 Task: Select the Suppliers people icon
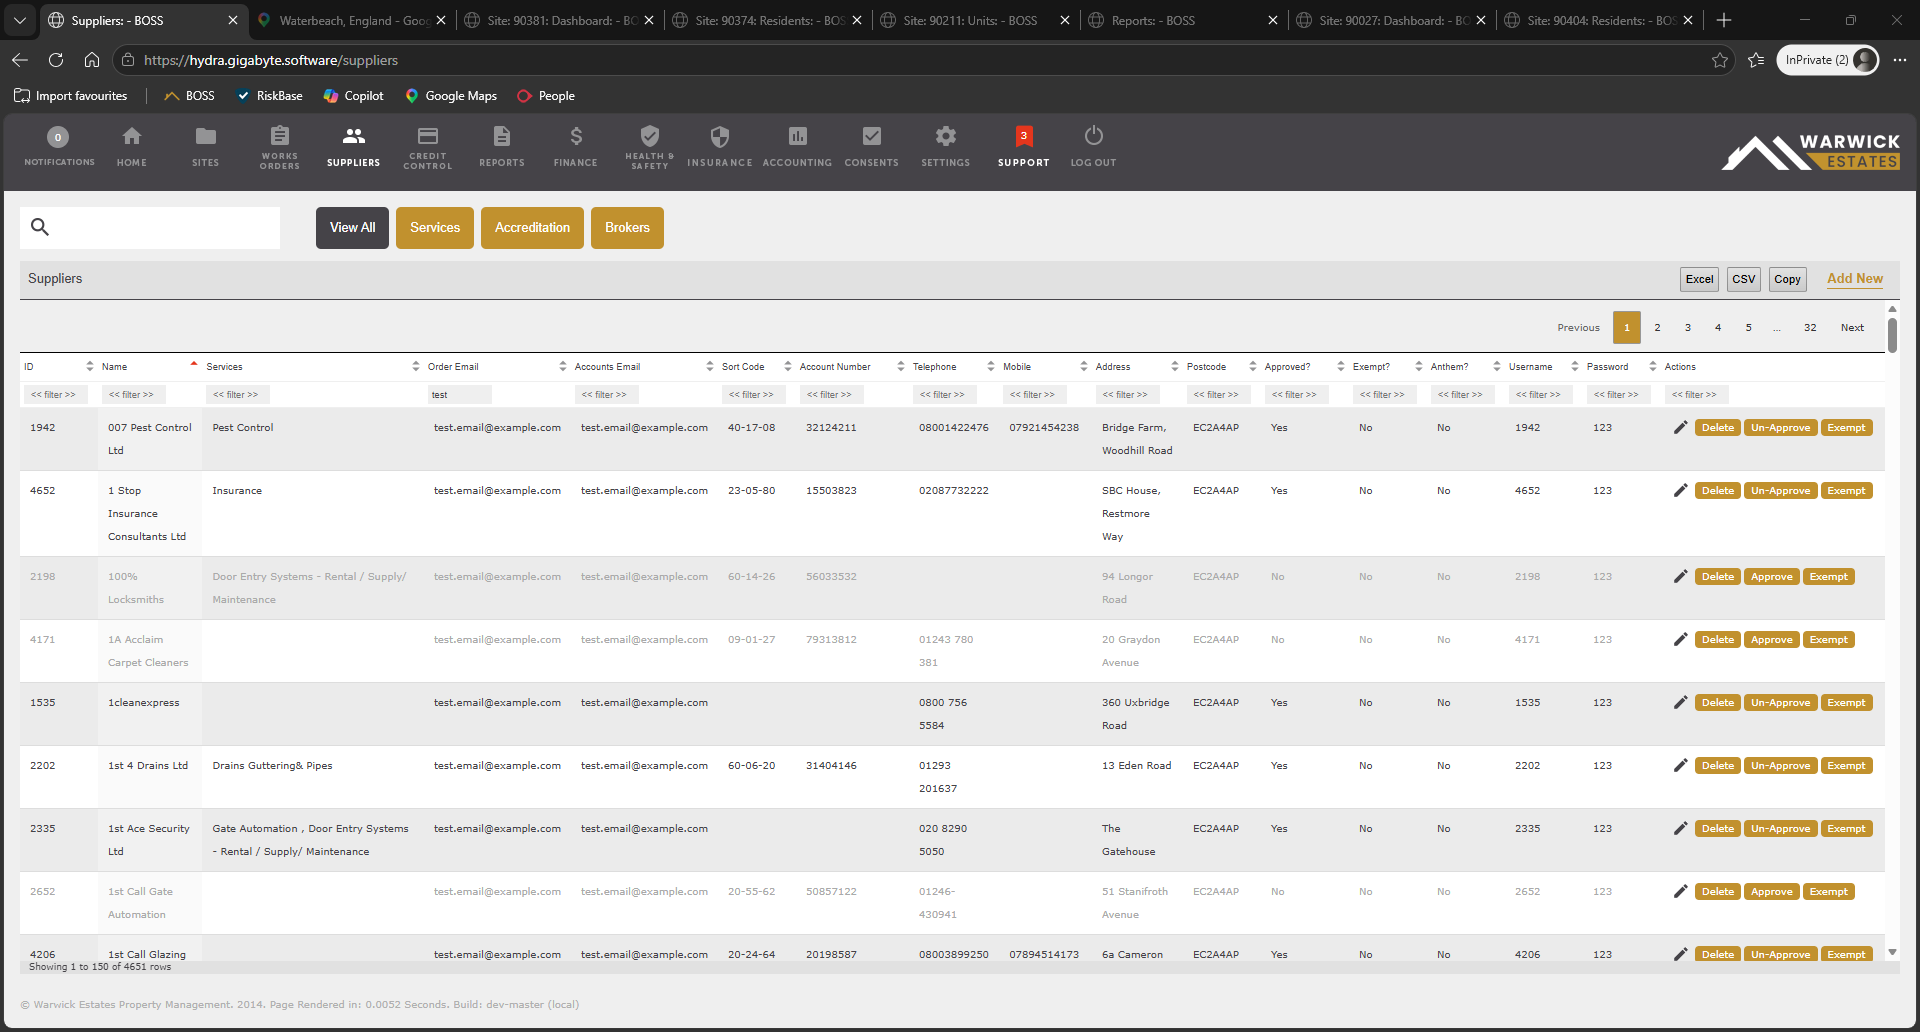point(354,136)
